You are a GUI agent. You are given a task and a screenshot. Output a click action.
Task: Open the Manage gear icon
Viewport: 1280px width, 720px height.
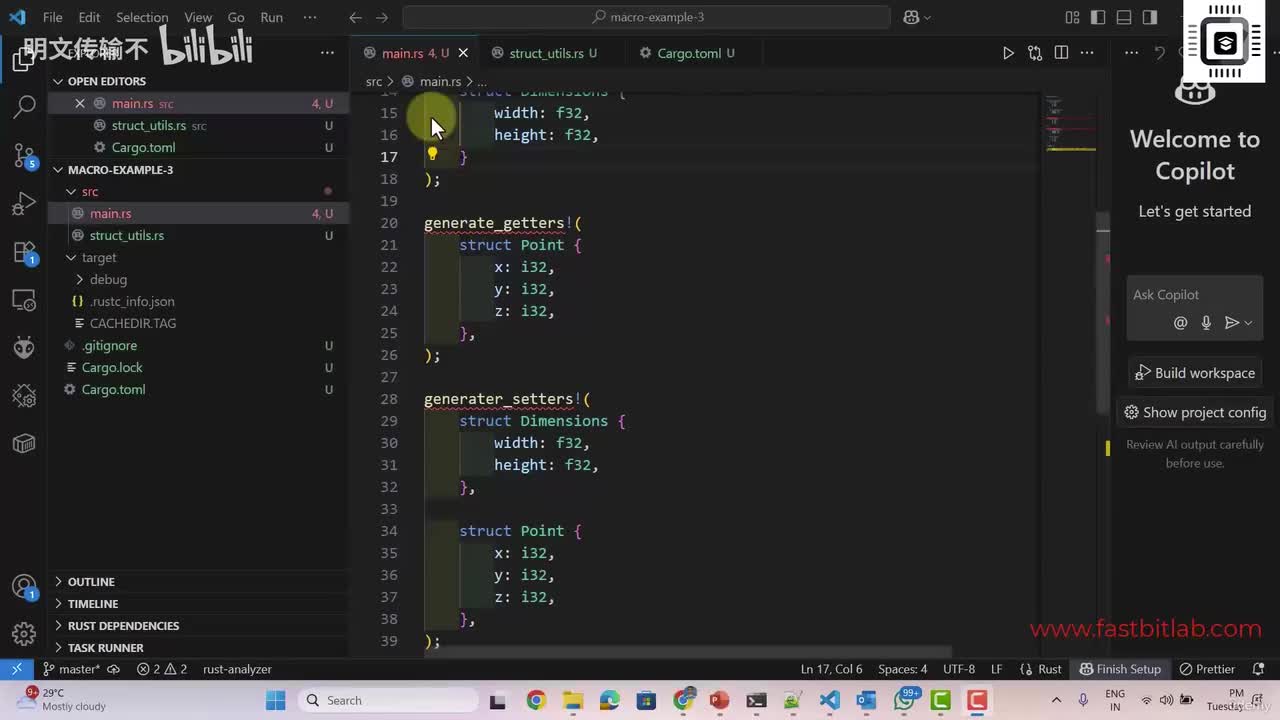click(x=24, y=634)
